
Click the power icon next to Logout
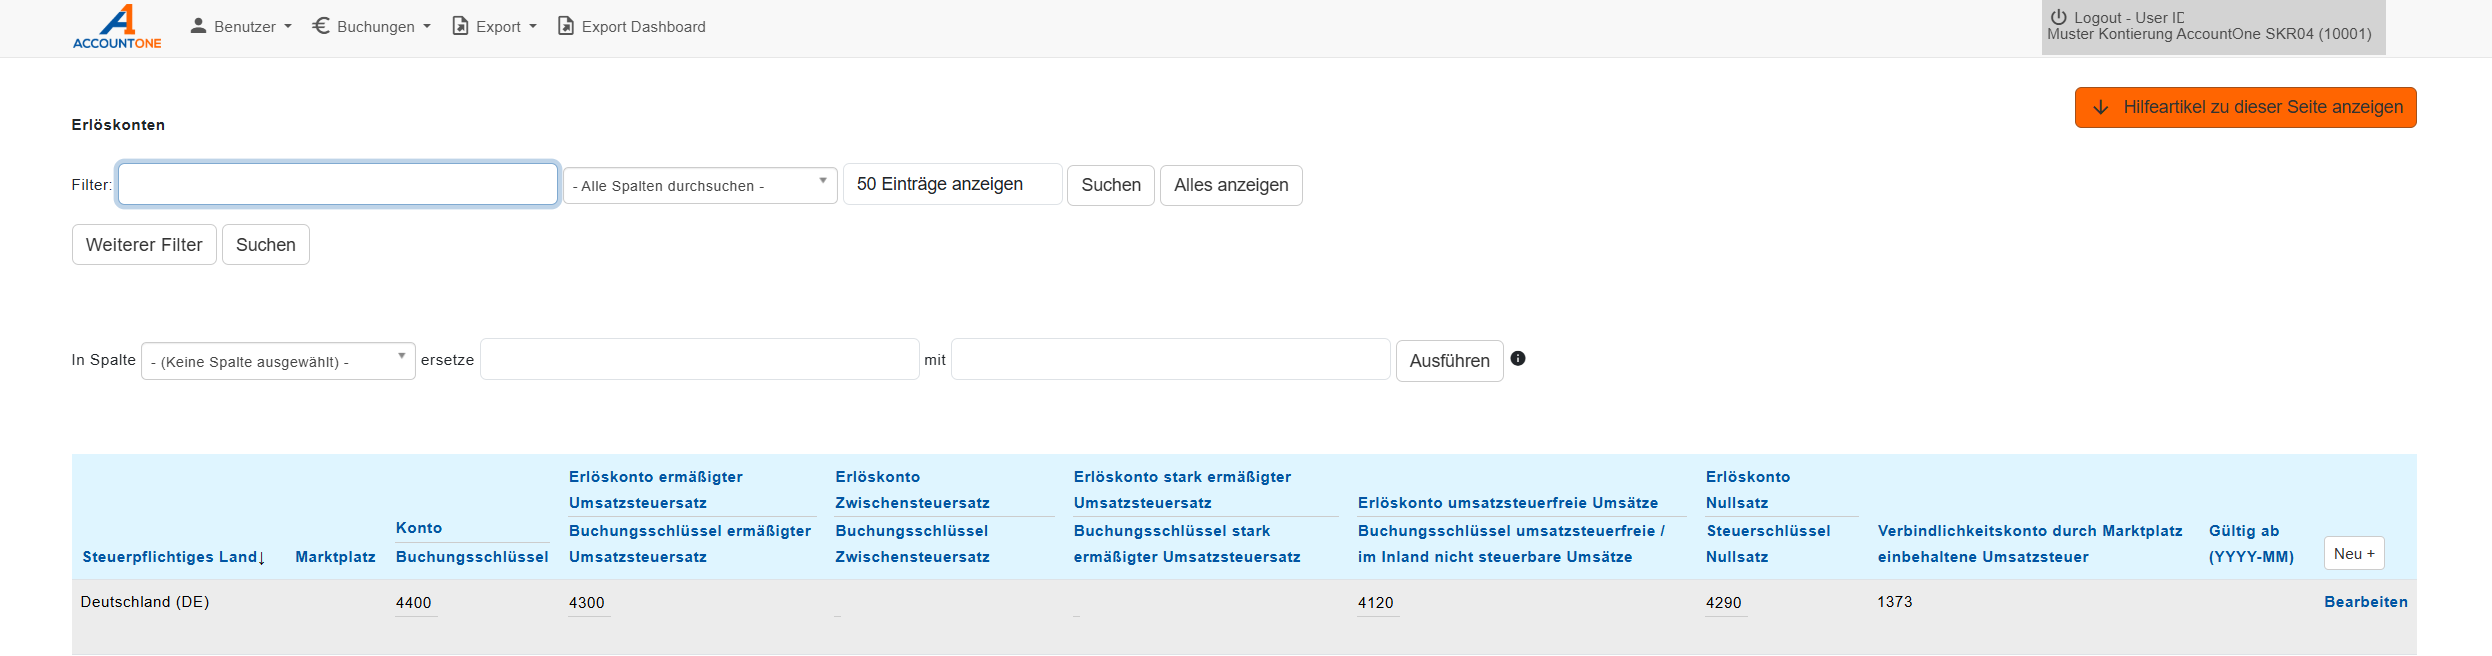[2058, 17]
